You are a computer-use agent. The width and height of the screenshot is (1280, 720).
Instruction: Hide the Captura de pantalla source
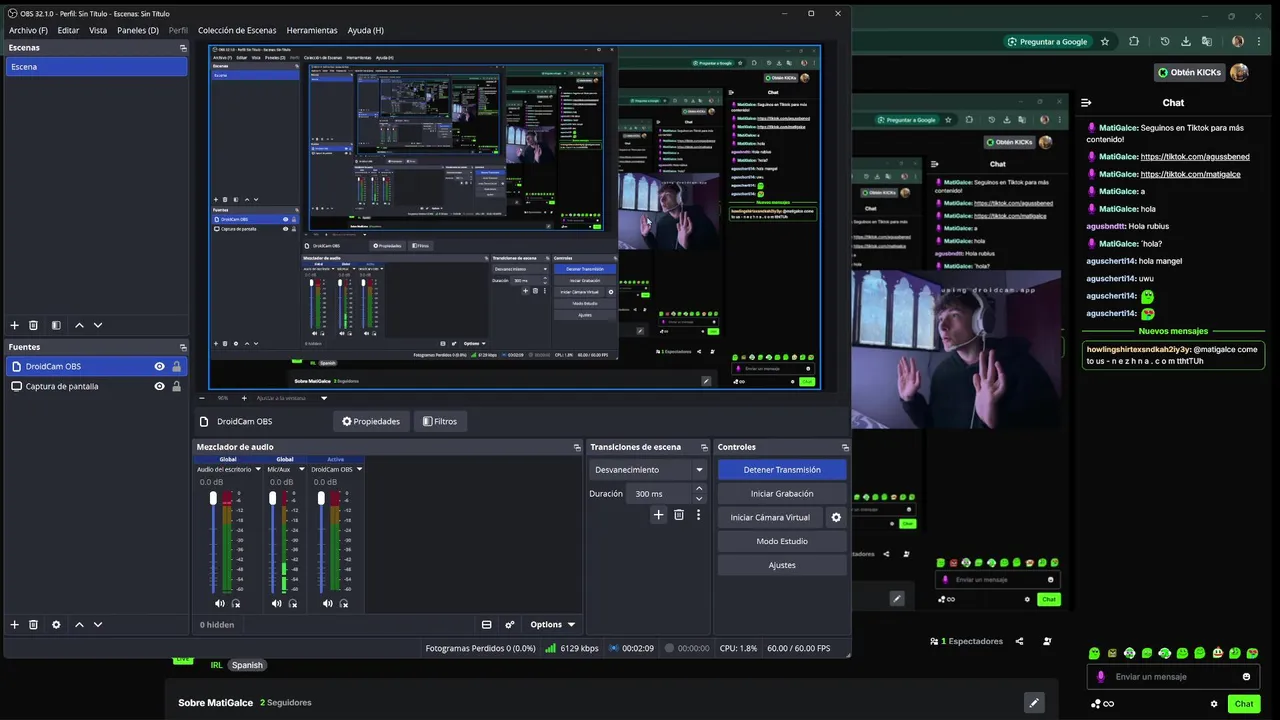[159, 386]
